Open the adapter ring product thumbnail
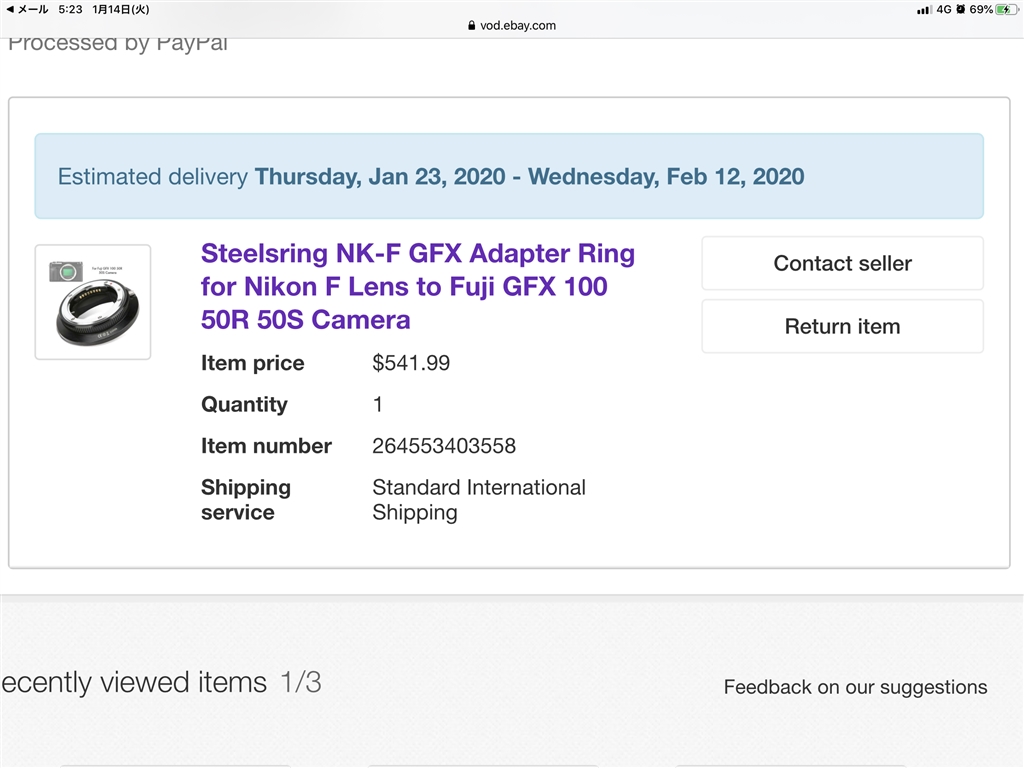The image size is (1024, 768). pyautogui.click(x=93, y=302)
